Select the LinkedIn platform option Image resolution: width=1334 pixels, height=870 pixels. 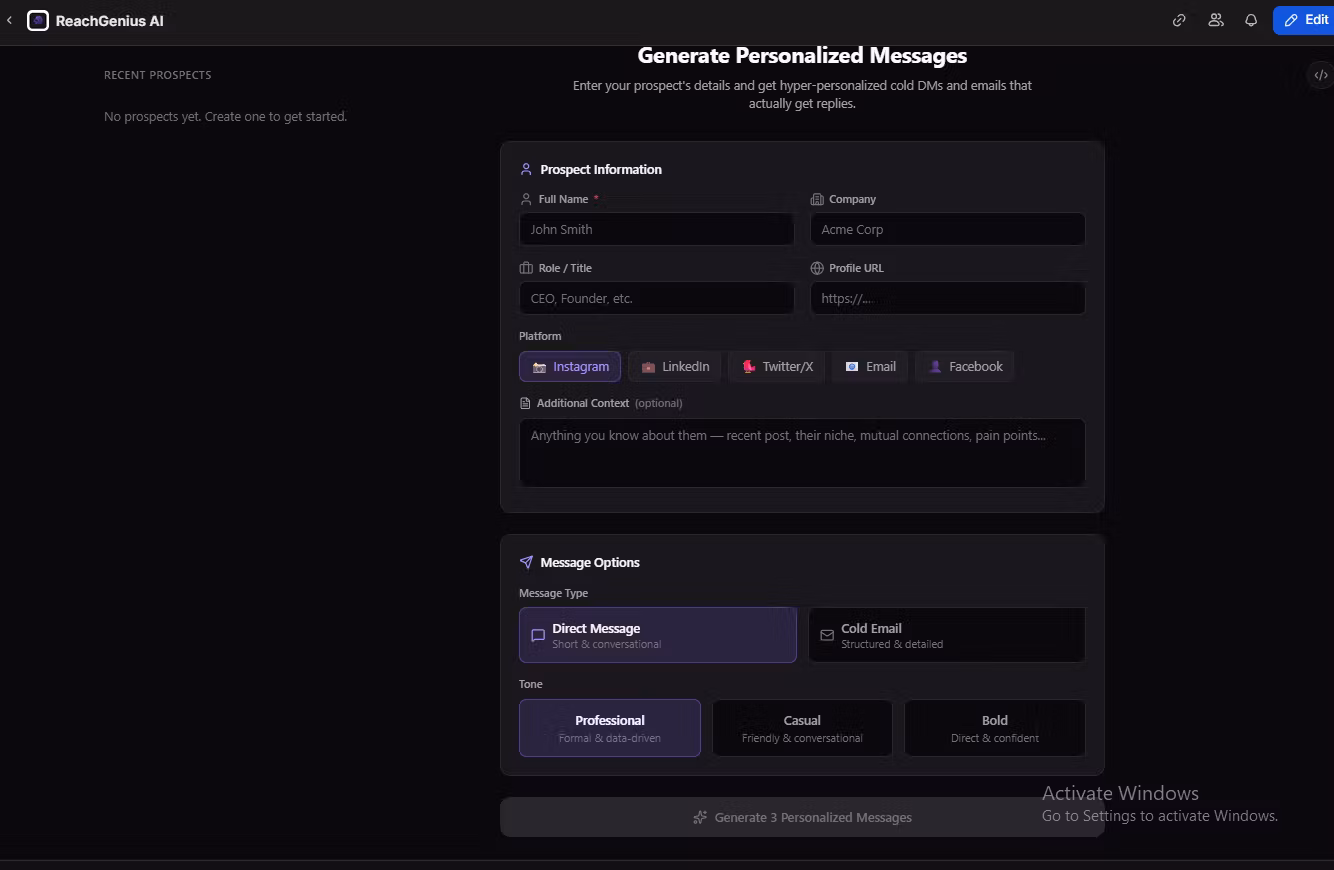coord(675,367)
